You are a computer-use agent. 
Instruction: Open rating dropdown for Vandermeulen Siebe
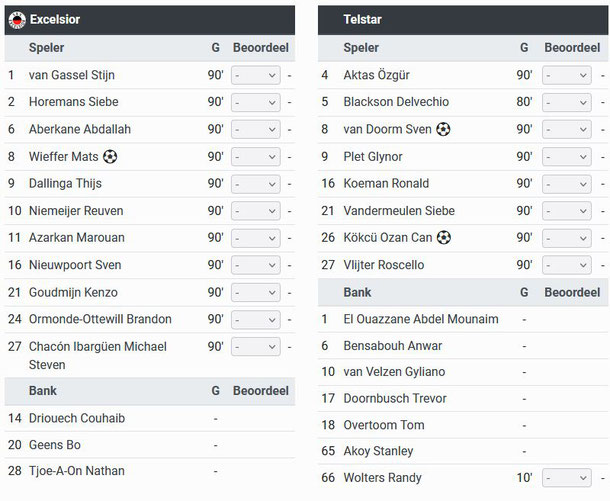[x=567, y=211]
